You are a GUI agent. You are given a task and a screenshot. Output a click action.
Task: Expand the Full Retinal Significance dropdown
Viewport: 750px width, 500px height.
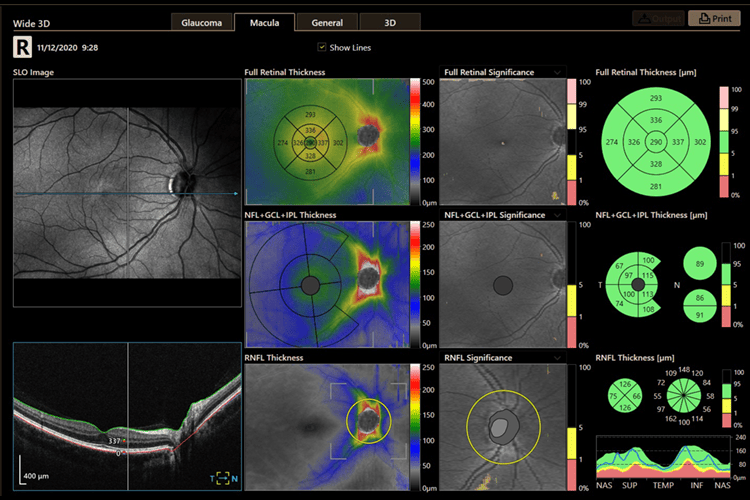[556, 73]
